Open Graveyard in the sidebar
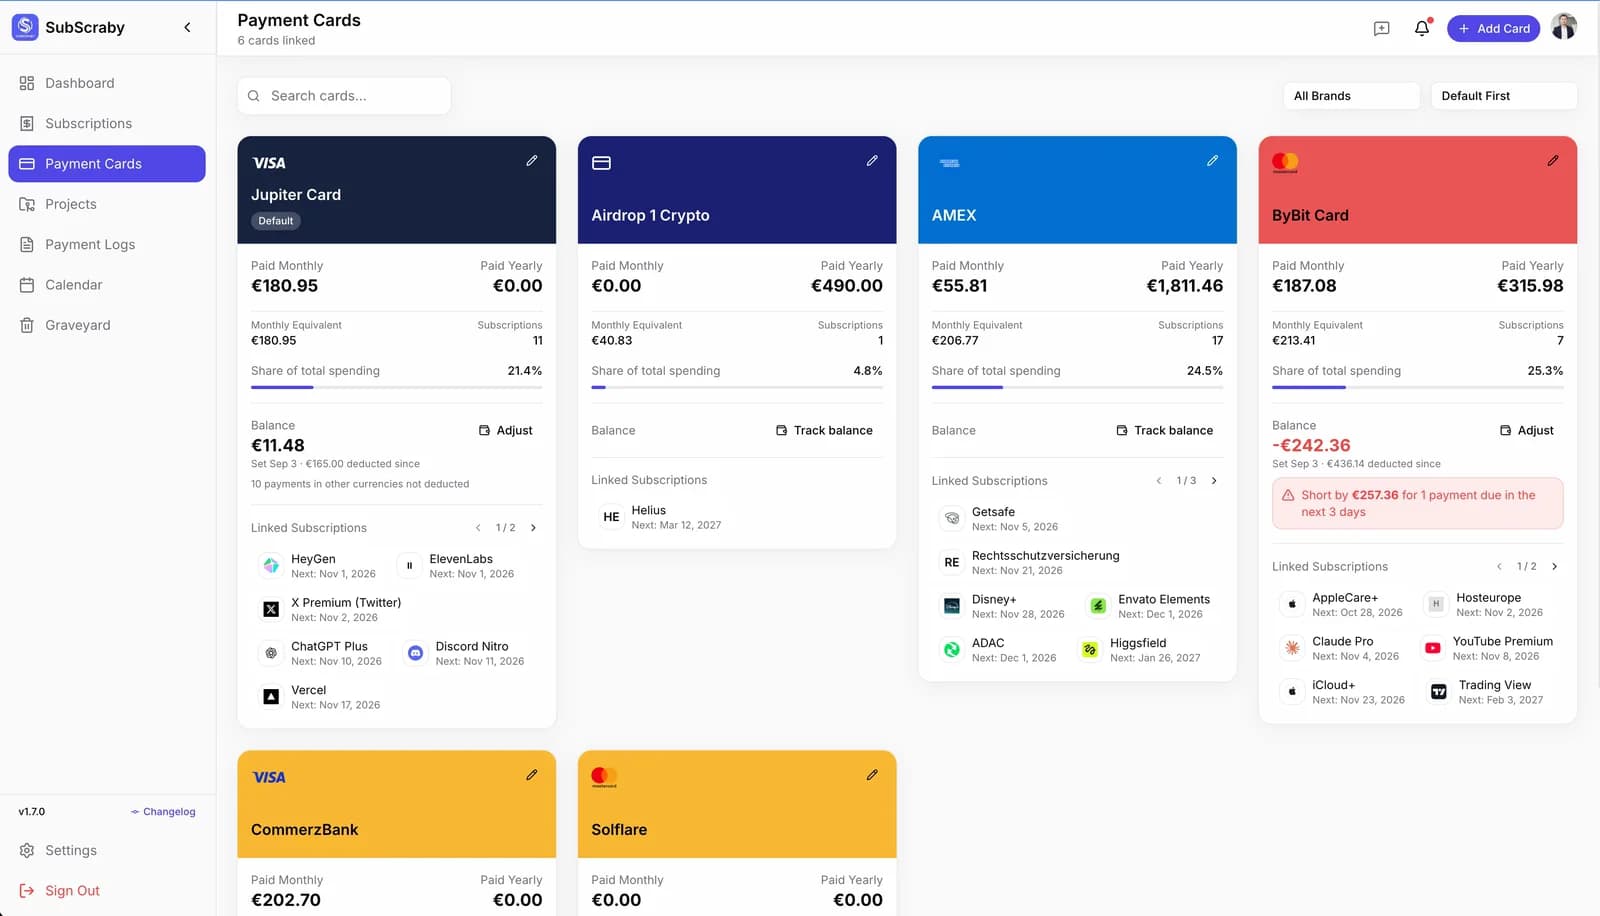The width and height of the screenshot is (1600, 916). (x=107, y=325)
